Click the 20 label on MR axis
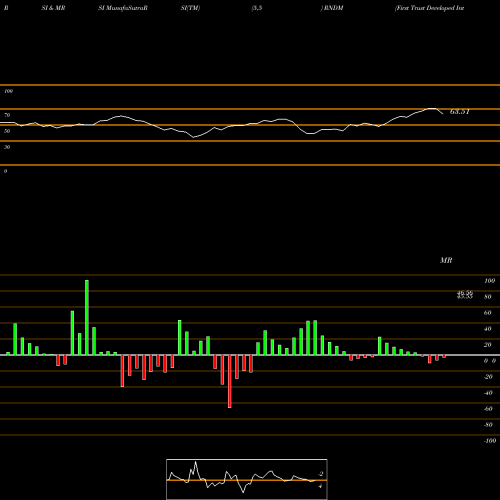500x500 pixels. pyautogui.click(x=488, y=345)
